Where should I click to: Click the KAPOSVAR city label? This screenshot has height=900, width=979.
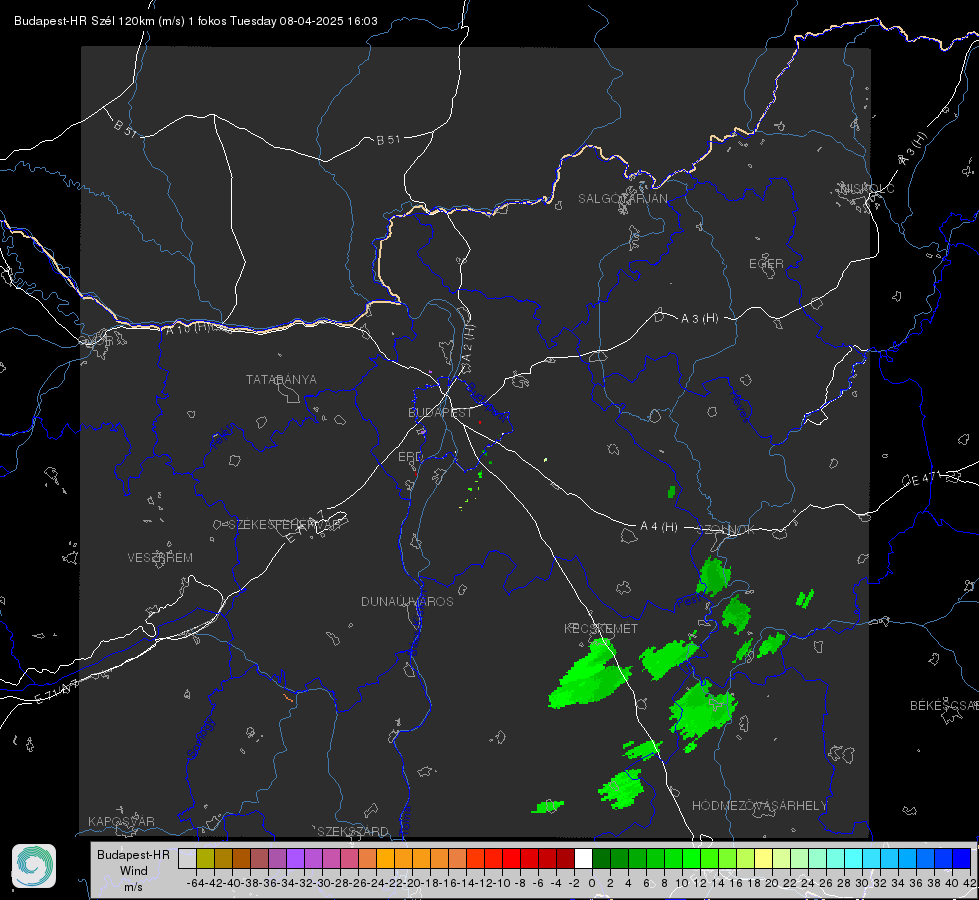tap(121, 821)
